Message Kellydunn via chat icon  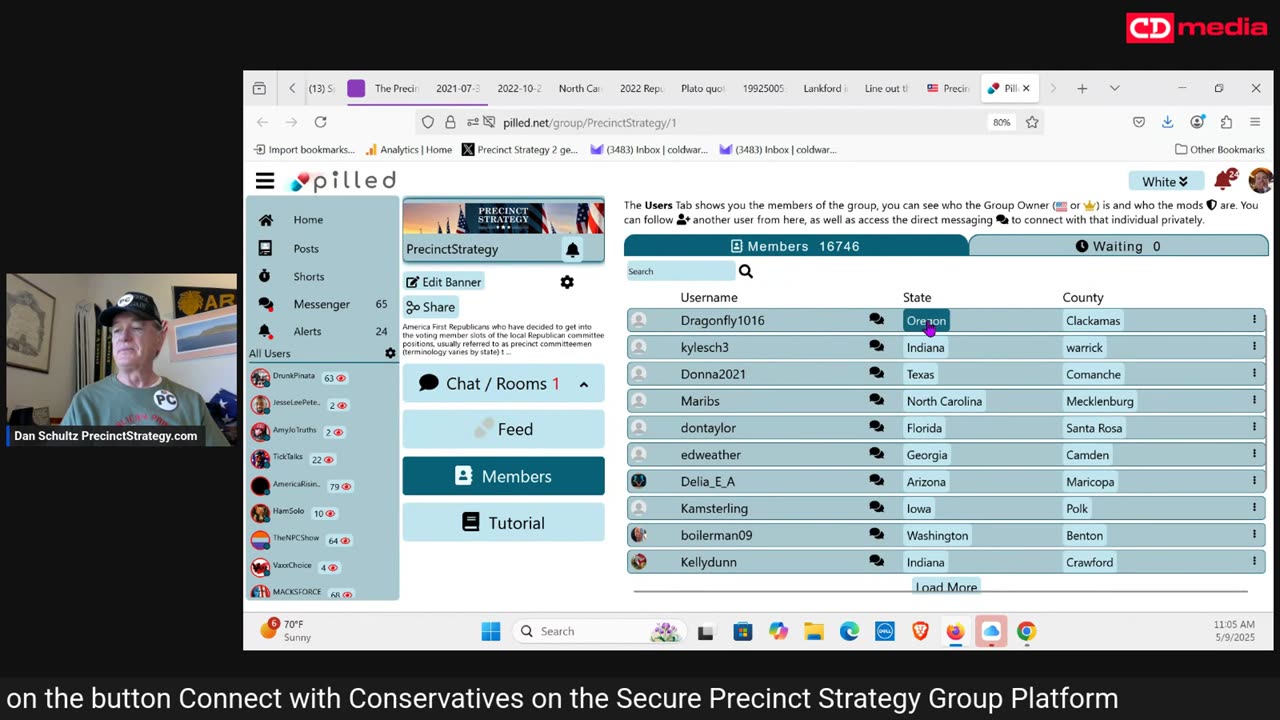pos(876,562)
